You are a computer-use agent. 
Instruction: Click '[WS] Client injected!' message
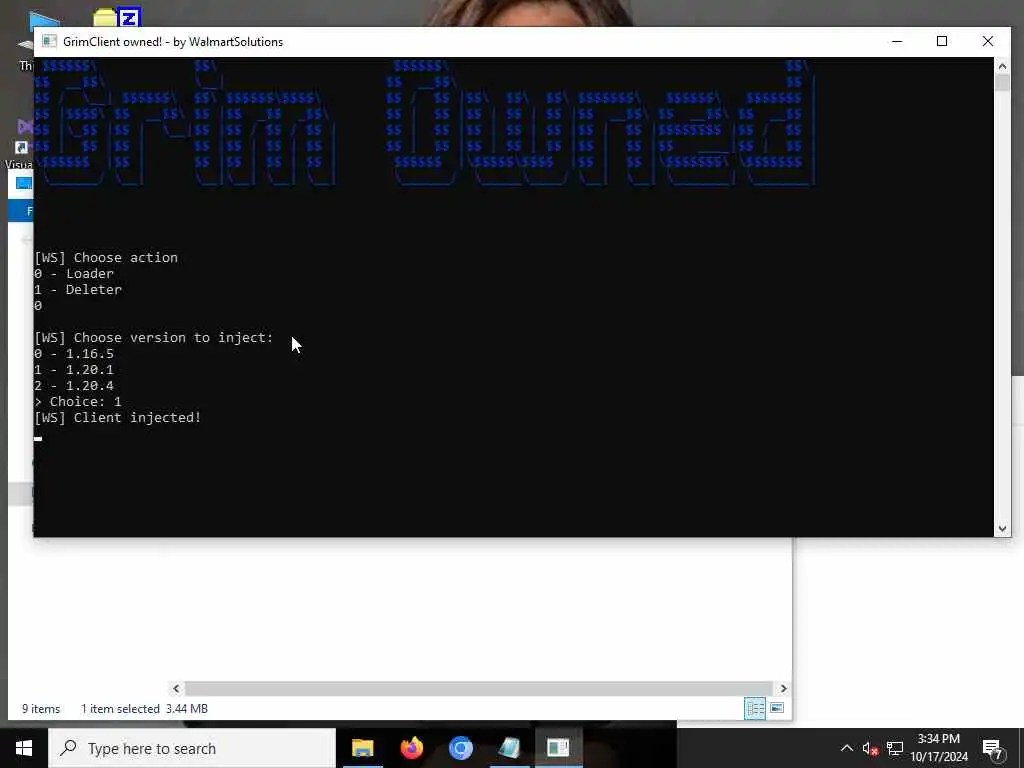[118, 417]
